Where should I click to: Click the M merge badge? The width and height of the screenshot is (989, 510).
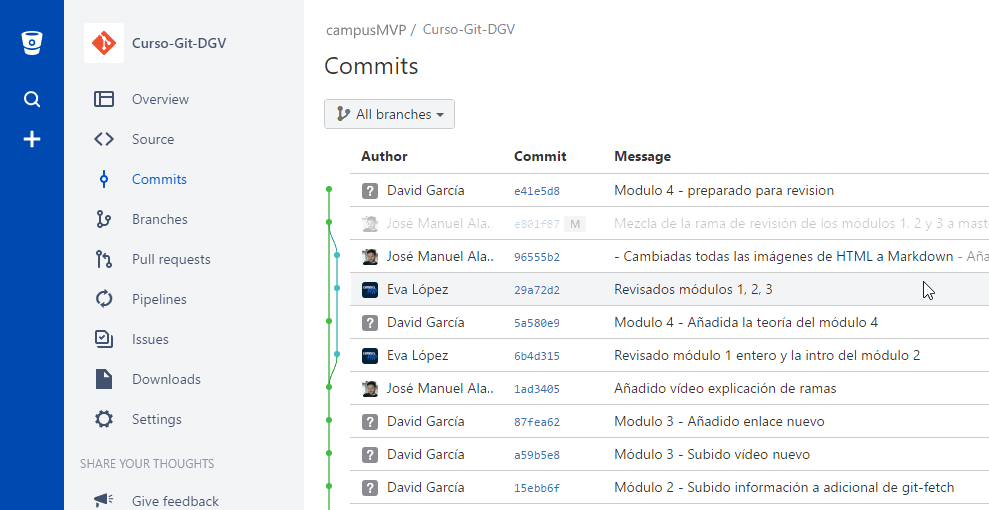pyautogui.click(x=574, y=224)
